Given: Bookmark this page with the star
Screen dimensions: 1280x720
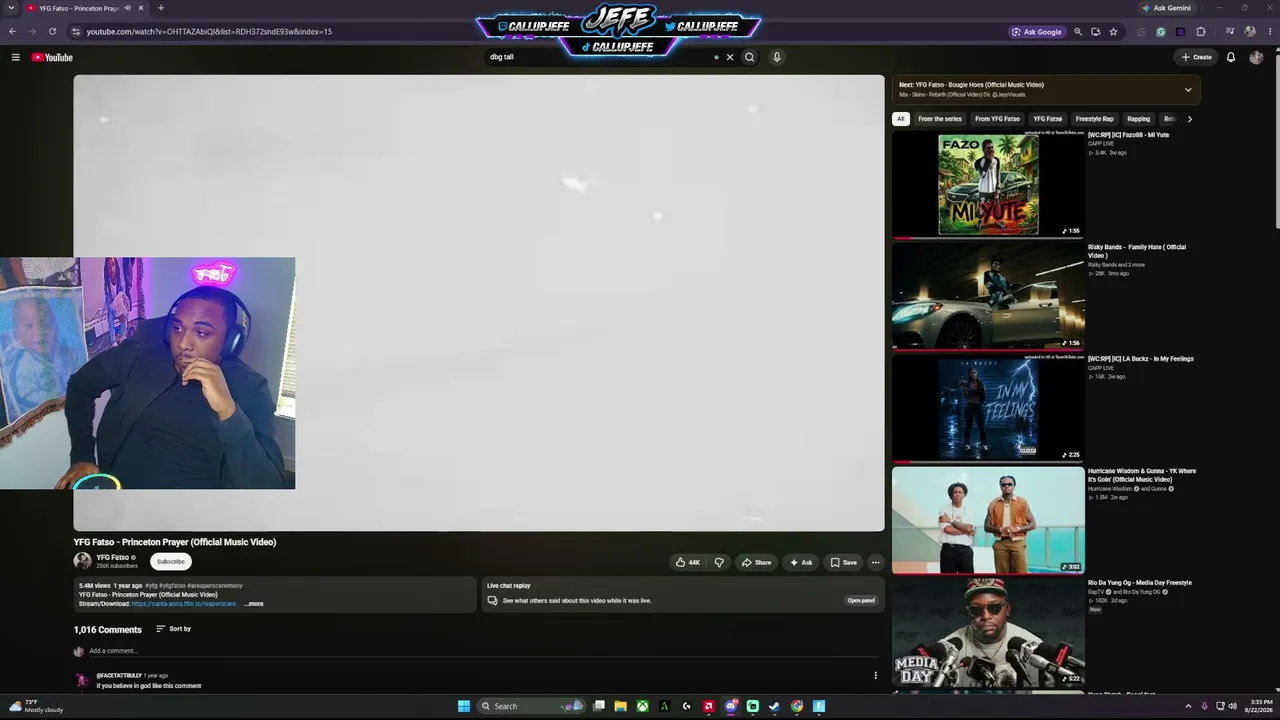Looking at the screenshot, I should tap(1113, 31).
